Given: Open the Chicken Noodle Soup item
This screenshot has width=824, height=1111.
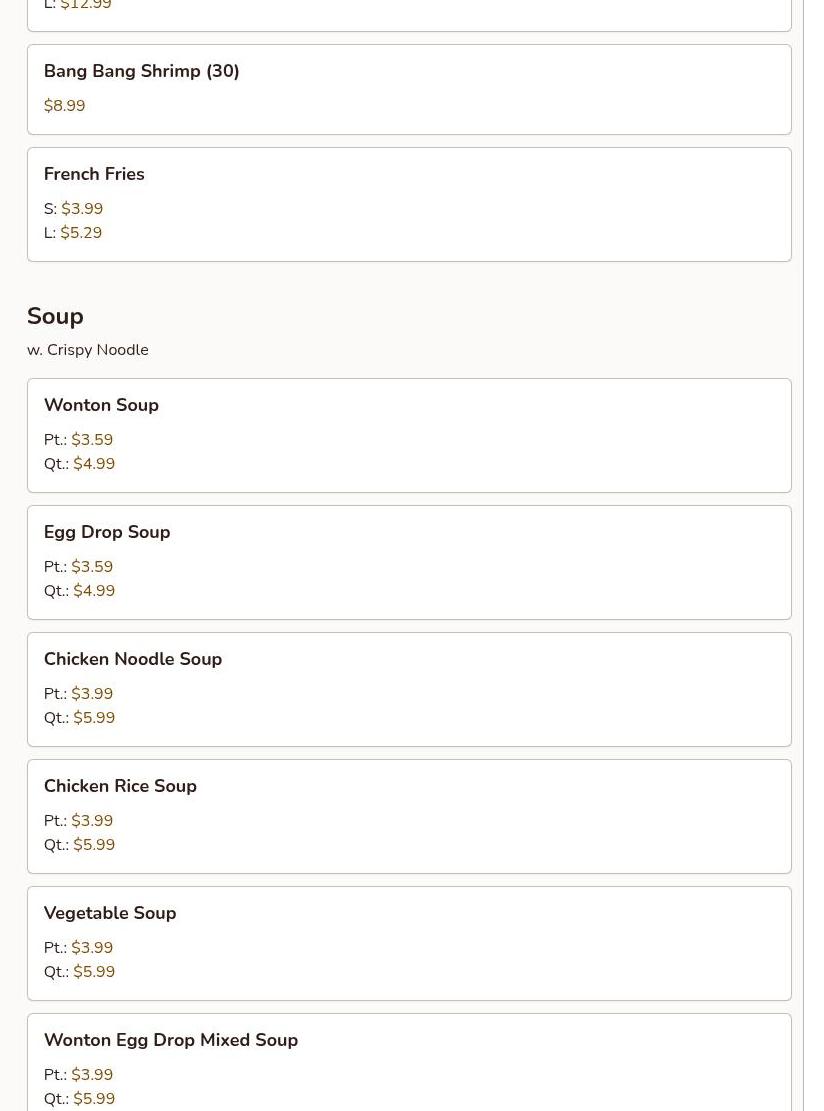Looking at the screenshot, I should [x=133, y=659].
